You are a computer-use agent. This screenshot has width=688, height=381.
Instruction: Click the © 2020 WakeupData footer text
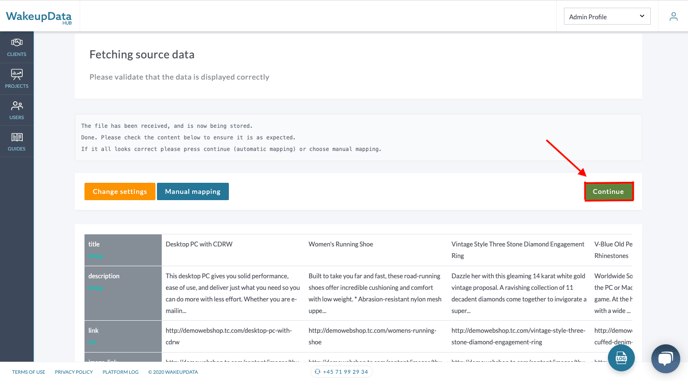pos(173,372)
